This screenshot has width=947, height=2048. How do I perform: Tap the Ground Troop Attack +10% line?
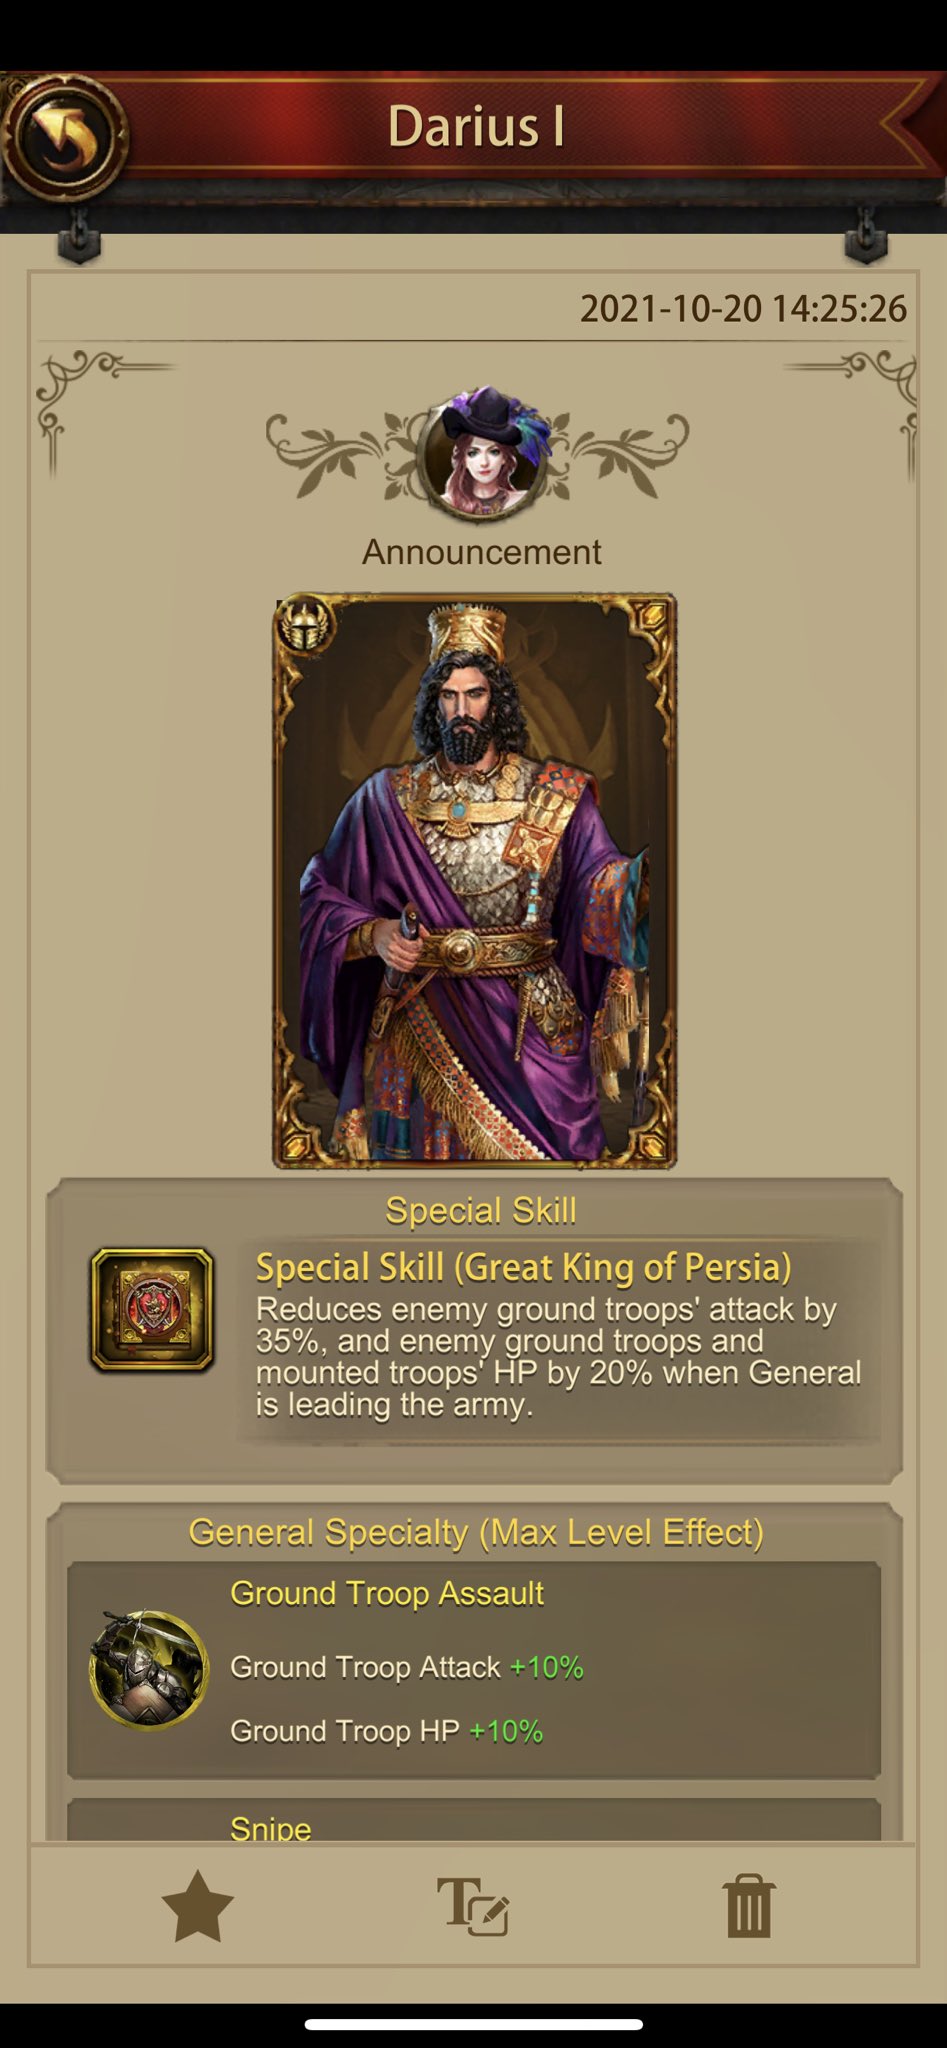407,1667
